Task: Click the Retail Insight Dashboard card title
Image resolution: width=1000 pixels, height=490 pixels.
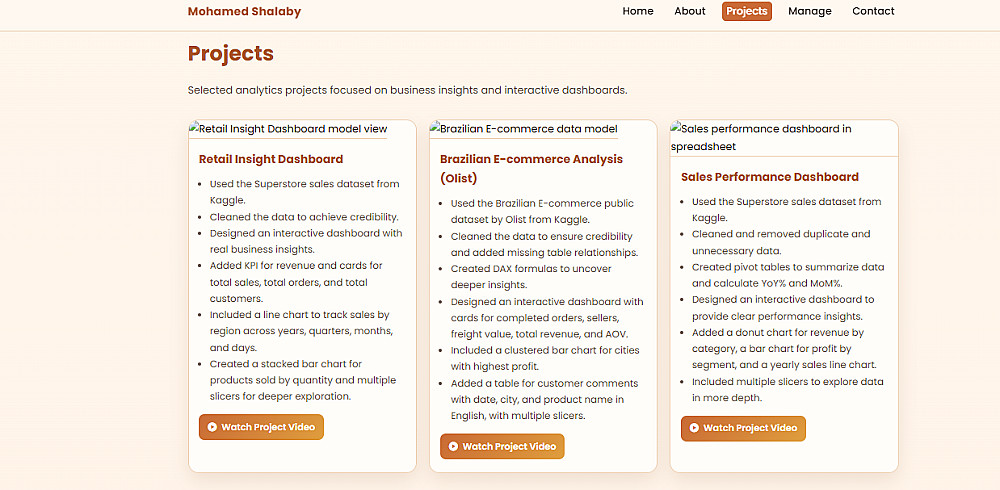Action: [271, 159]
